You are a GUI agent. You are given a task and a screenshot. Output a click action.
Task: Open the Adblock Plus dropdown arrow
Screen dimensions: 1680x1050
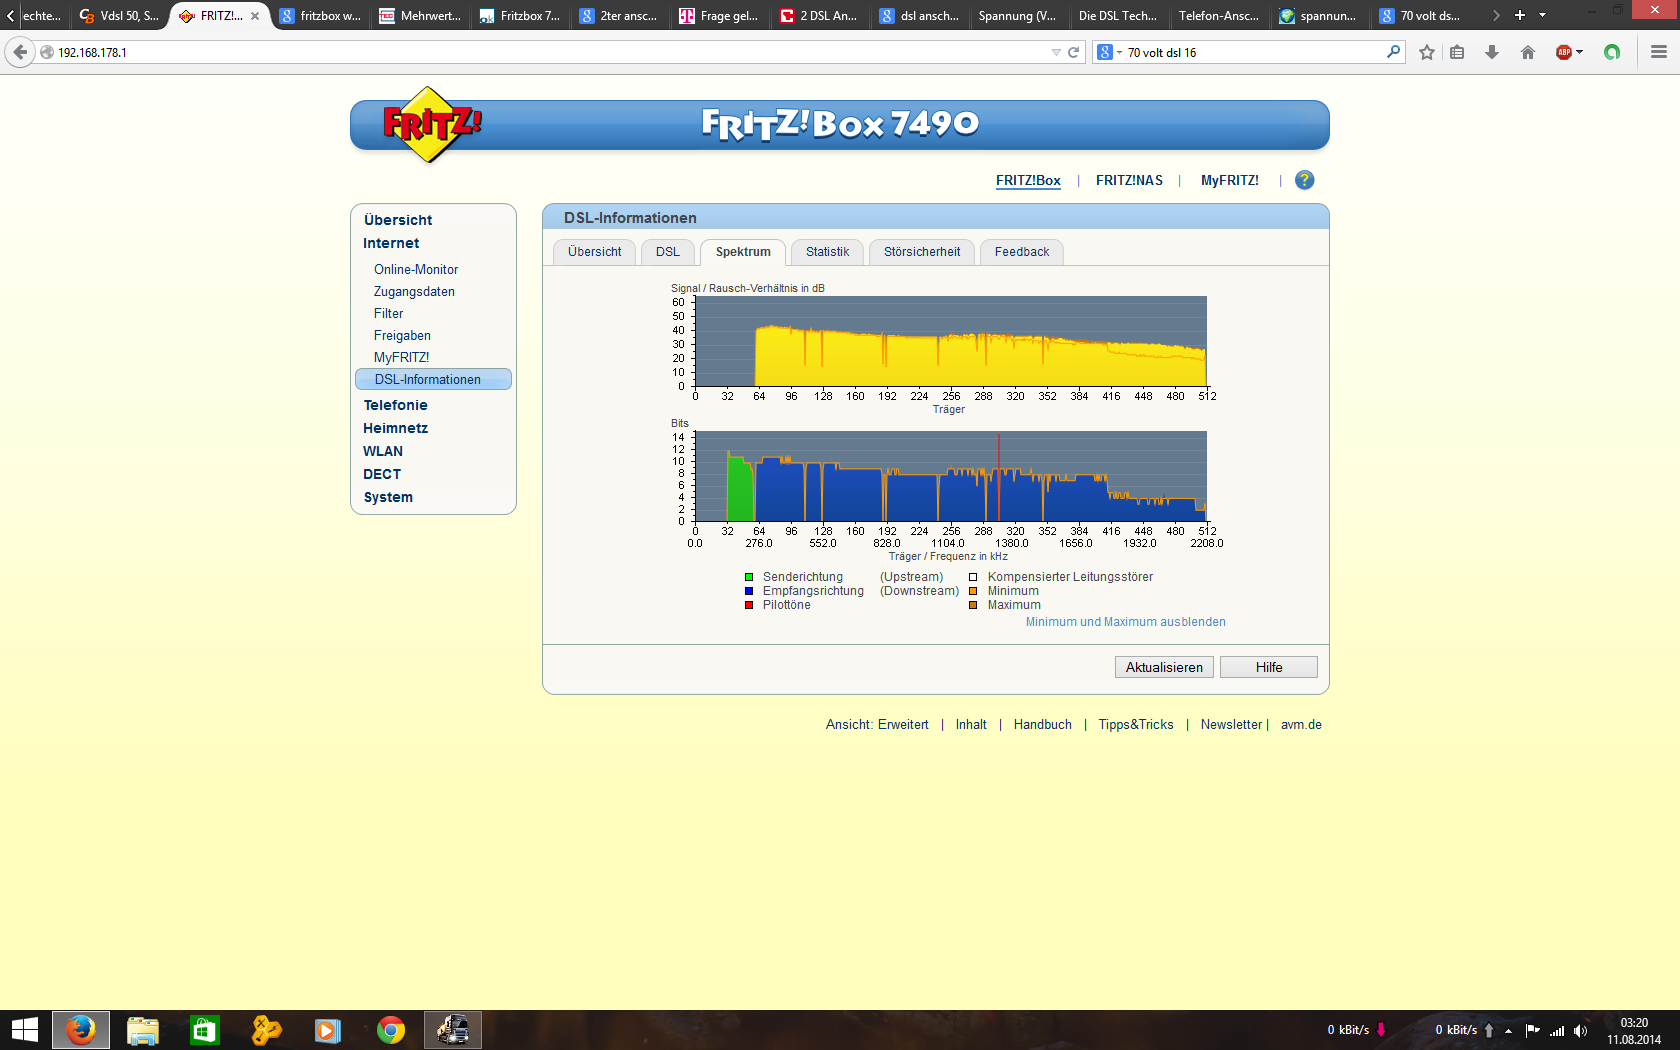[1580, 52]
